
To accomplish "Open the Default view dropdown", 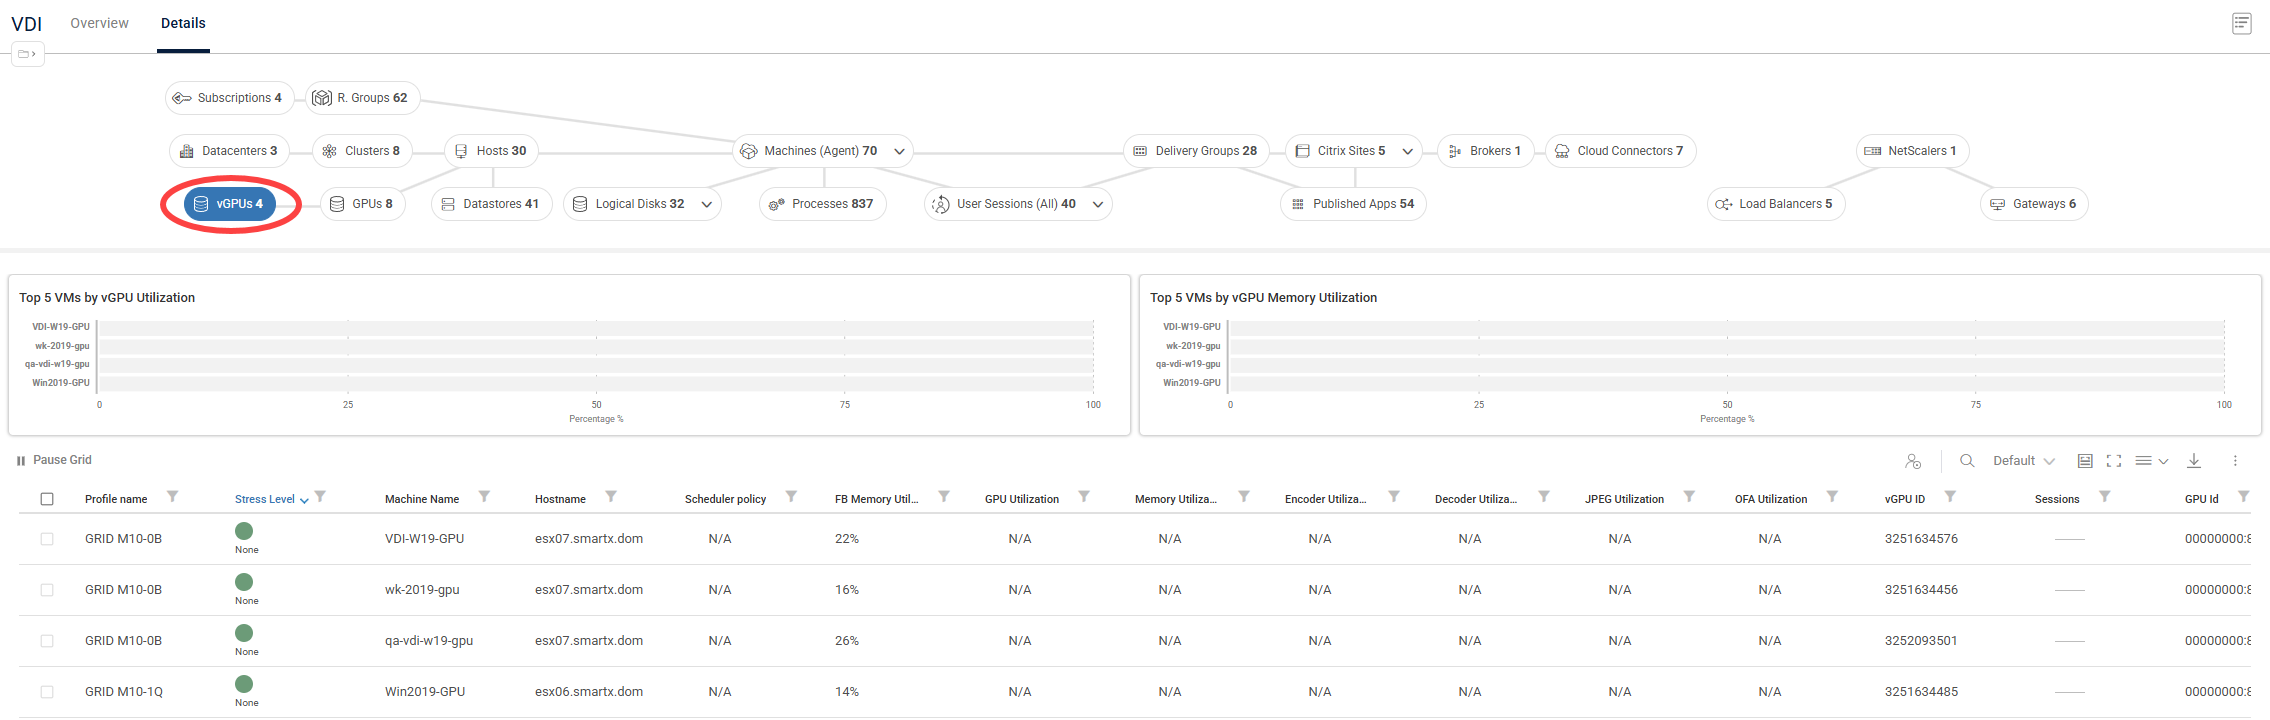I will coord(2023,461).
